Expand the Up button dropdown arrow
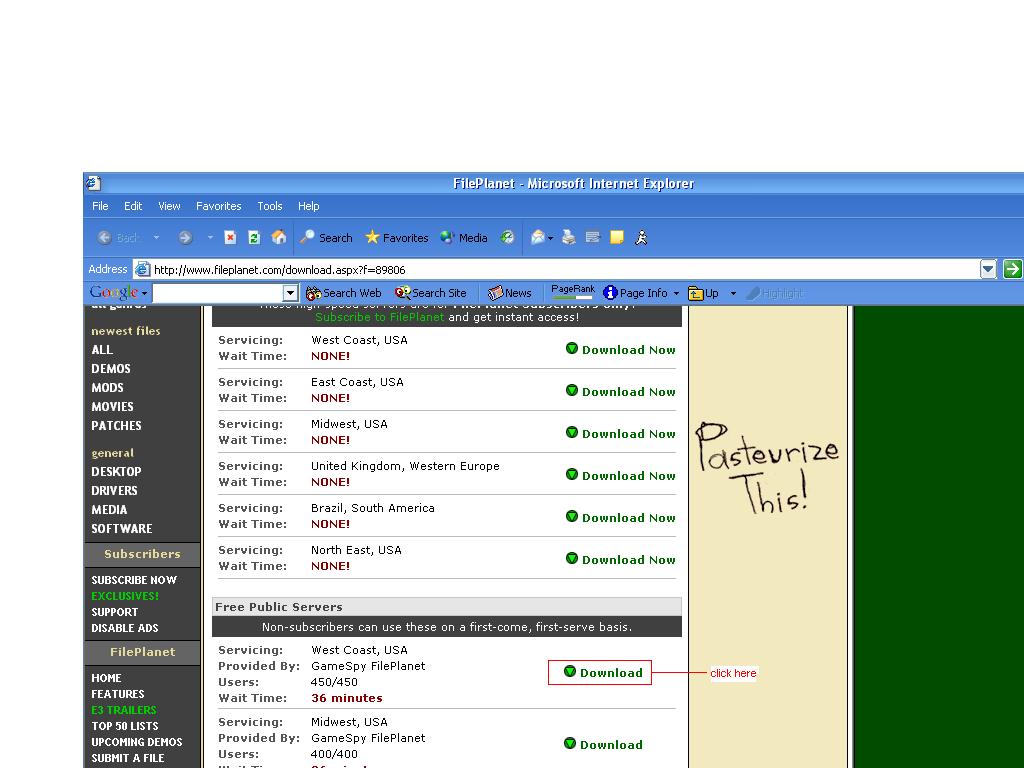The height and width of the screenshot is (768, 1024). 733,293
